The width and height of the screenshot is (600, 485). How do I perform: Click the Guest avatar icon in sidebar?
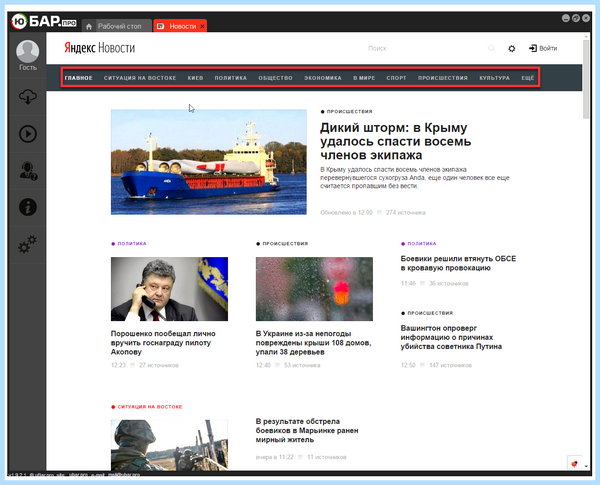(x=28, y=51)
